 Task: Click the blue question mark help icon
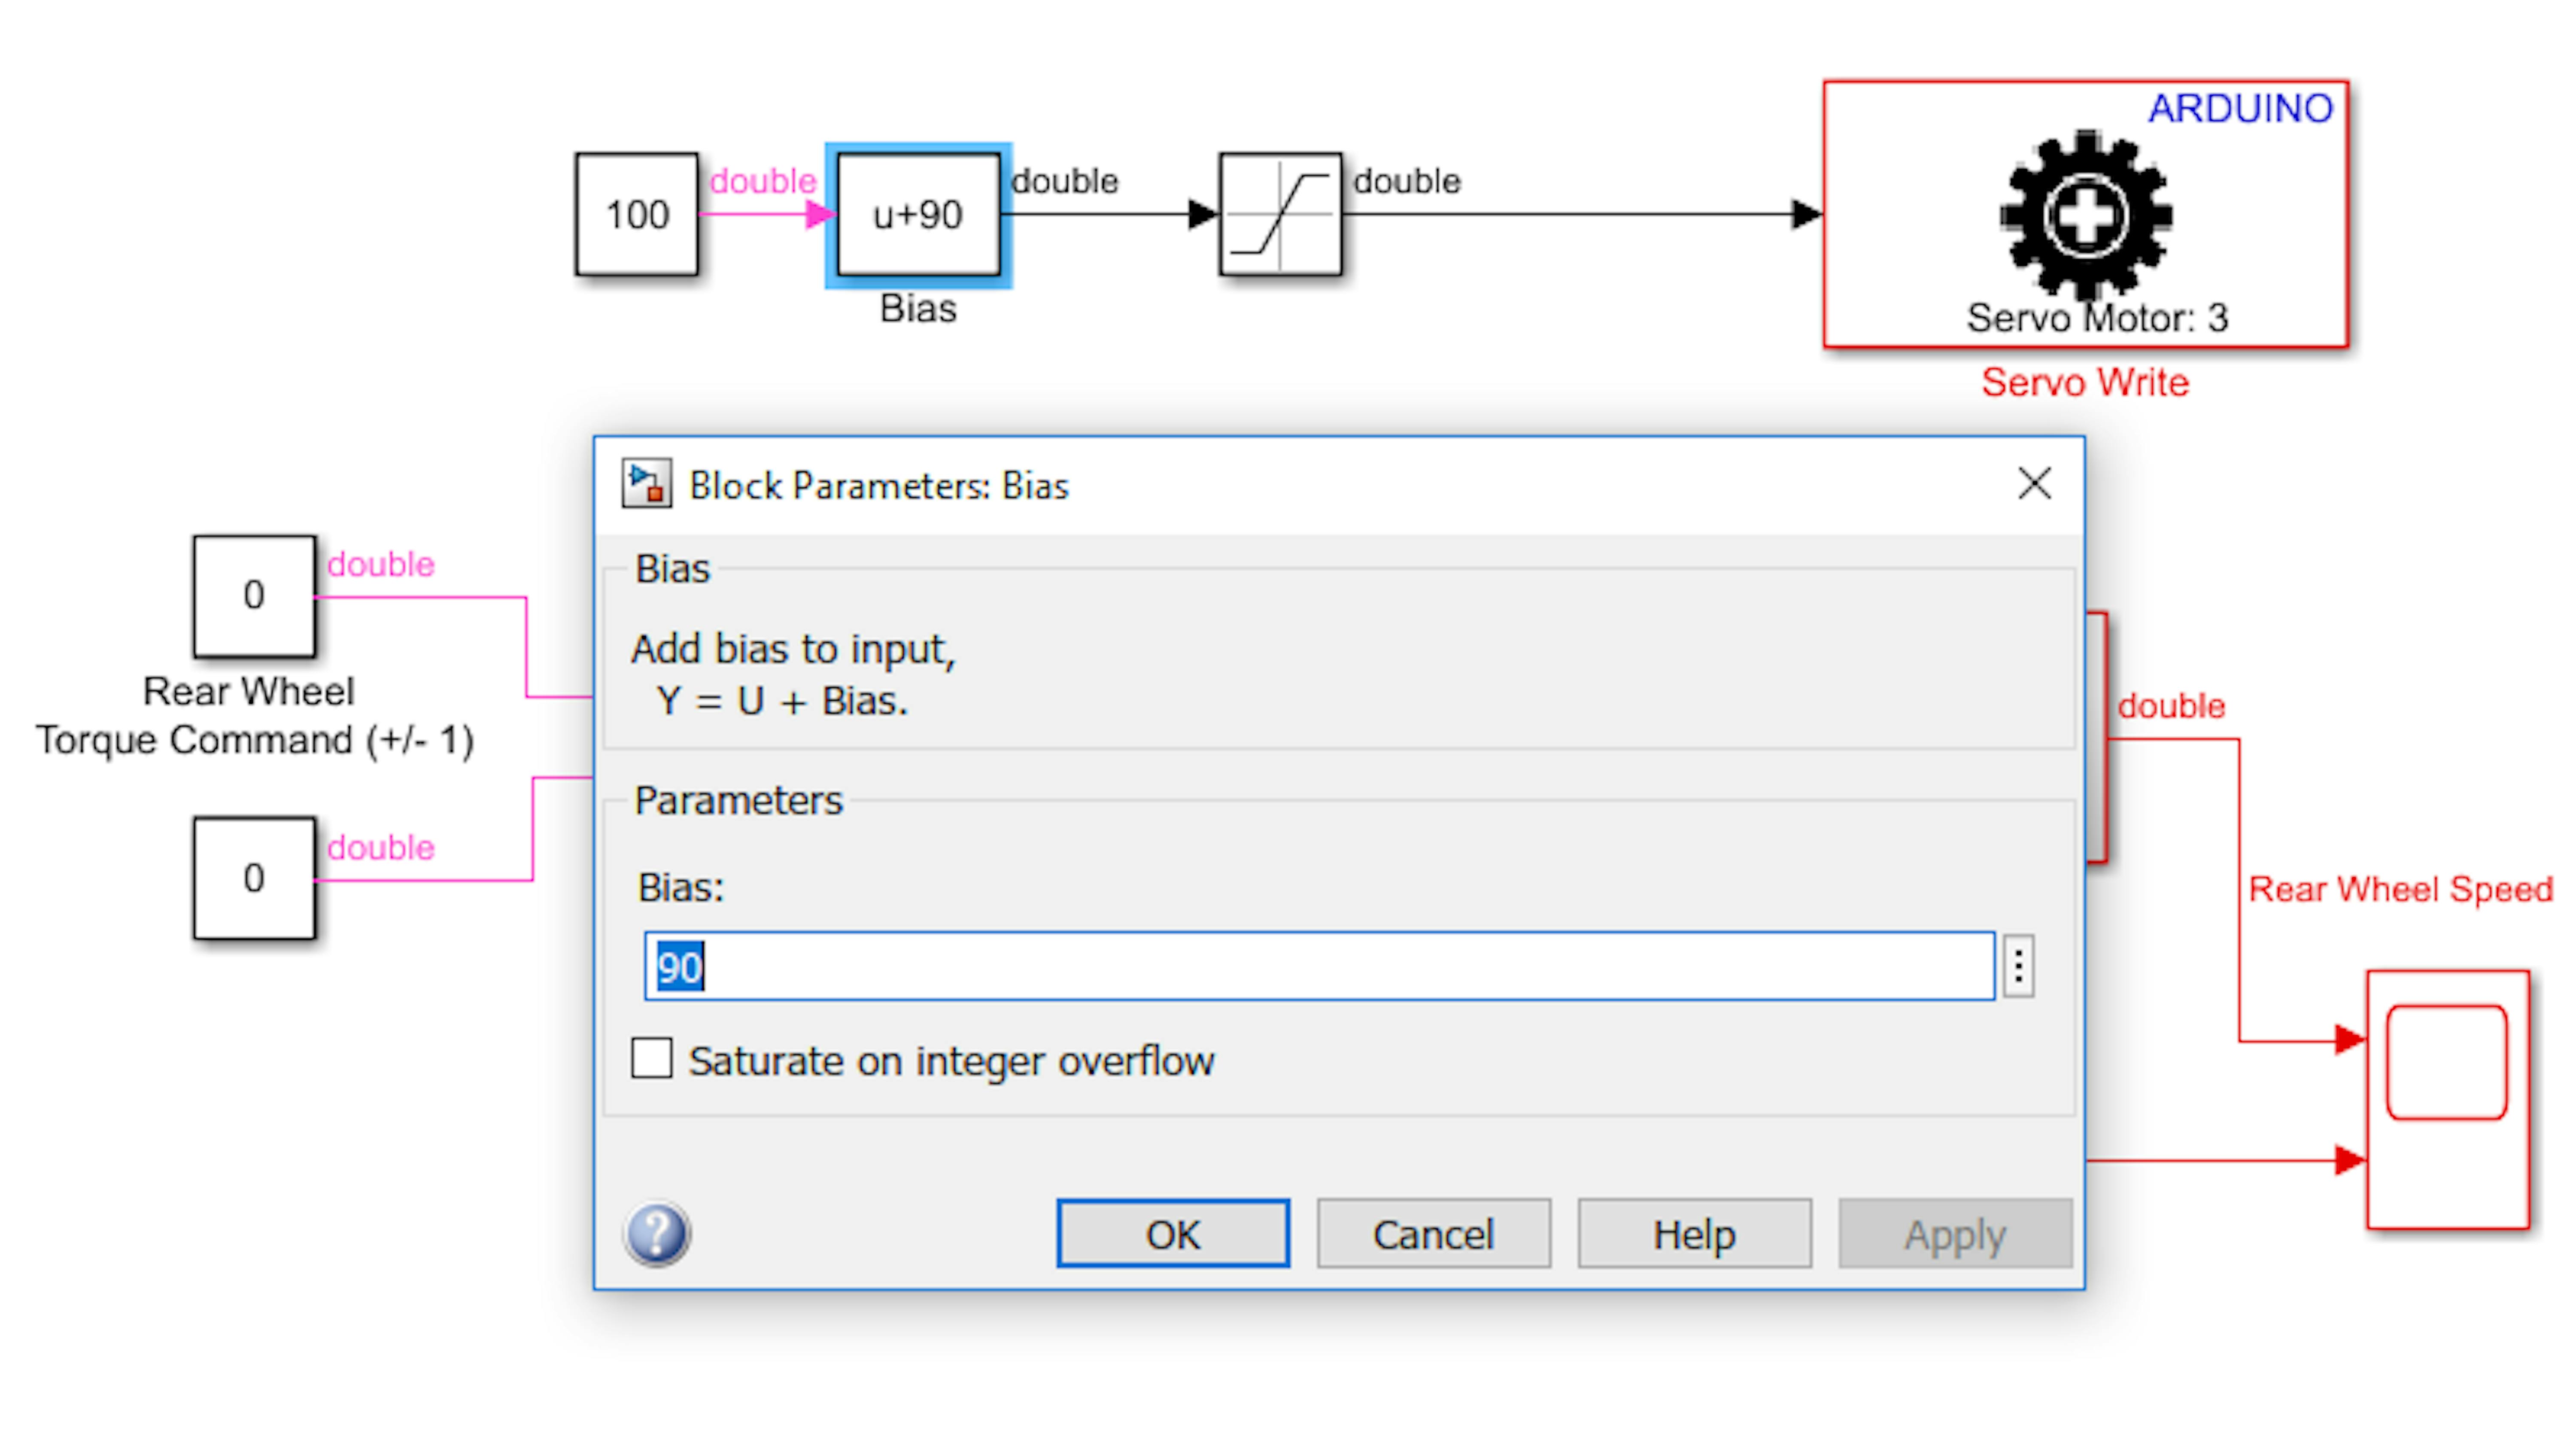[x=657, y=1233]
